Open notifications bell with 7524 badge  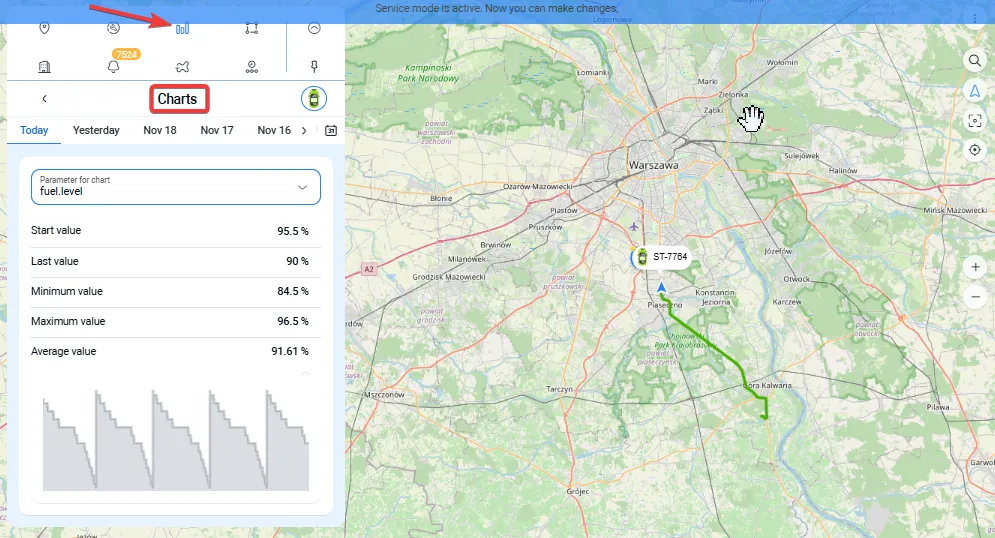point(114,67)
